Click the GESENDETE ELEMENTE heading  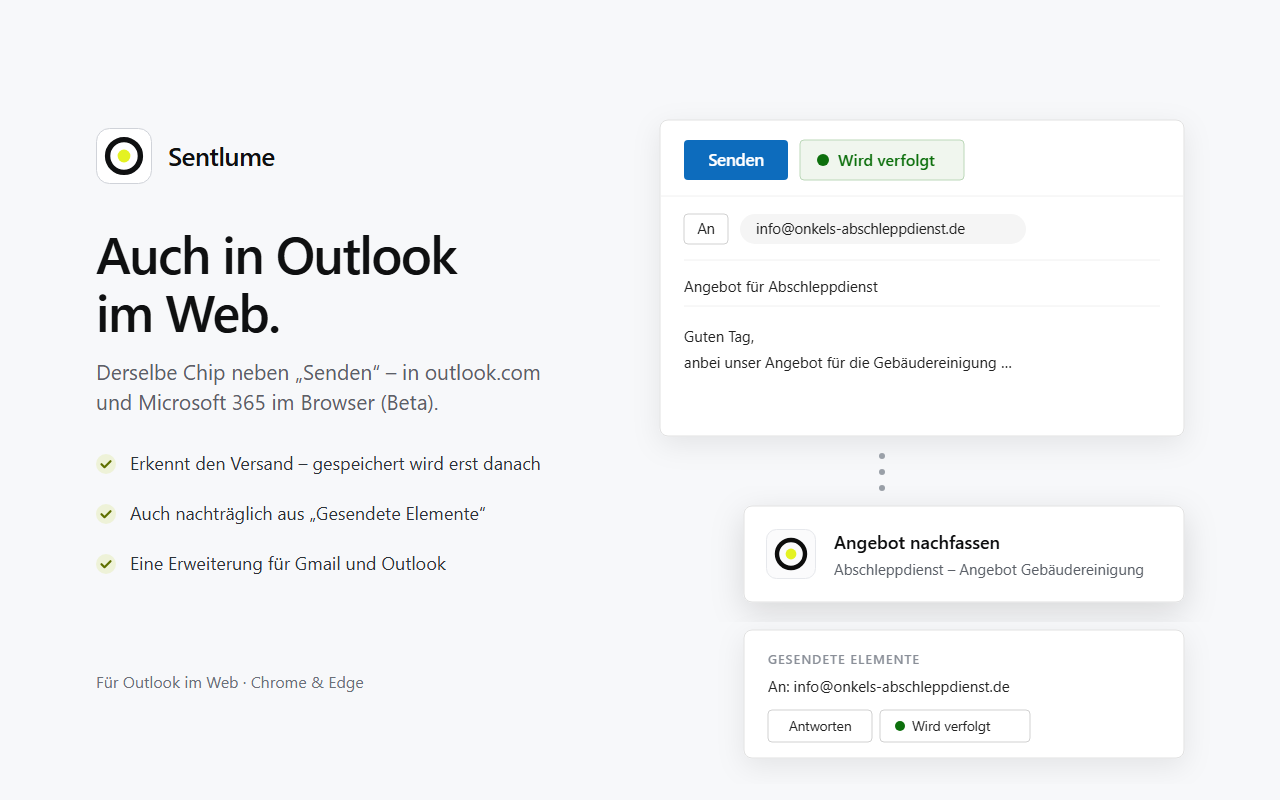[844, 660]
